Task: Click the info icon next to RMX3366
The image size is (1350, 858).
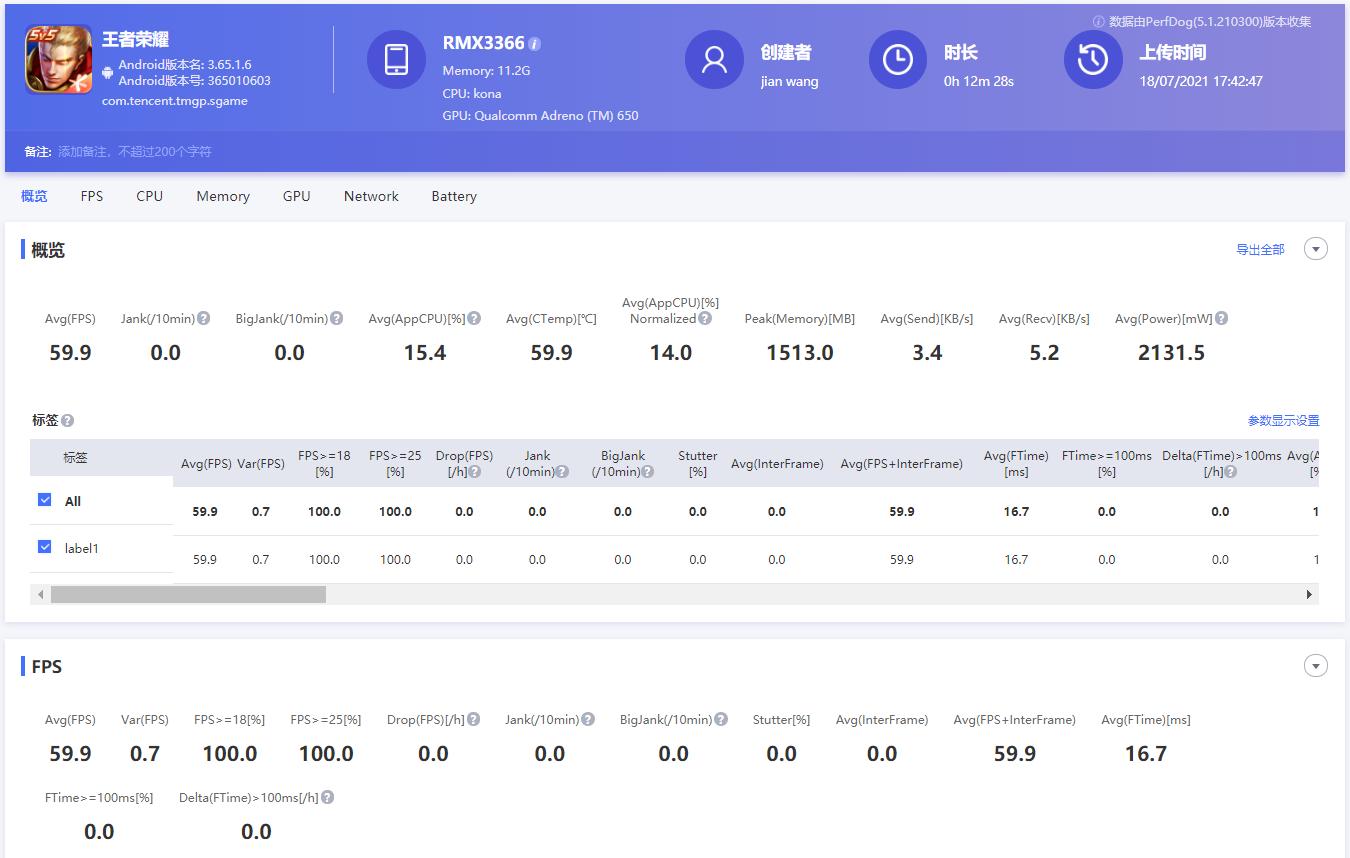Action: tap(535, 44)
